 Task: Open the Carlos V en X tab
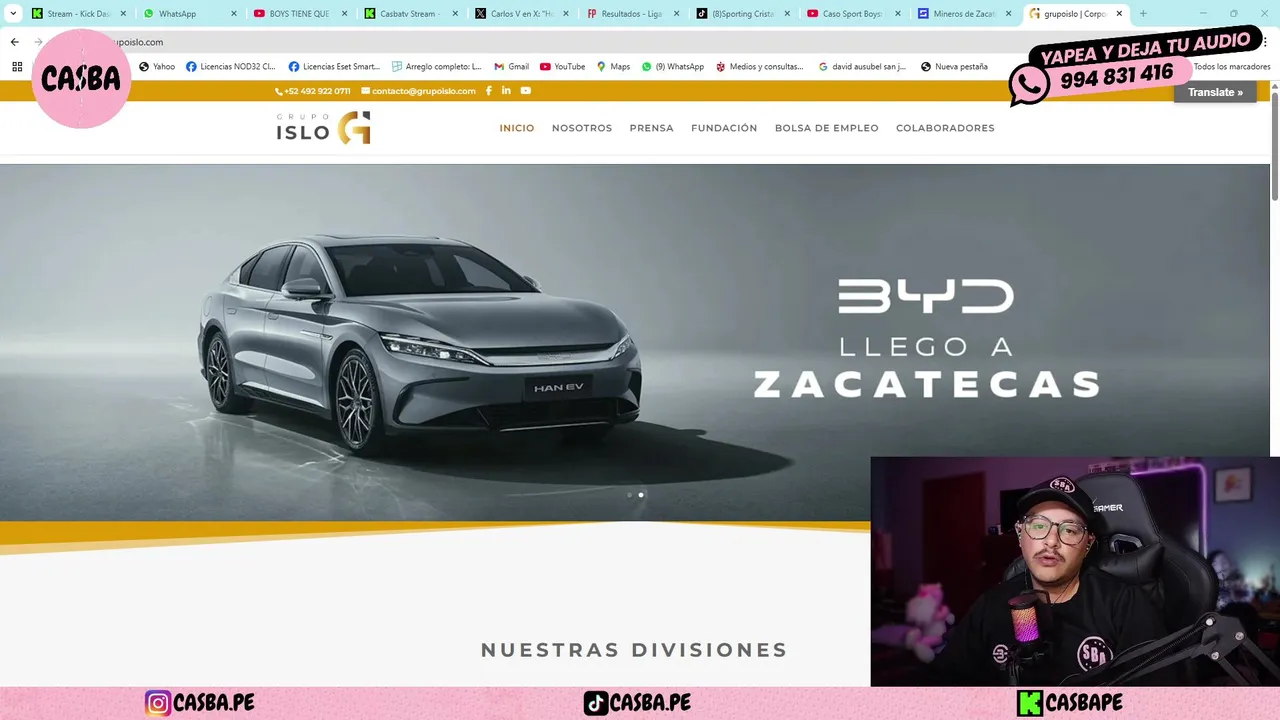pyautogui.click(x=520, y=14)
